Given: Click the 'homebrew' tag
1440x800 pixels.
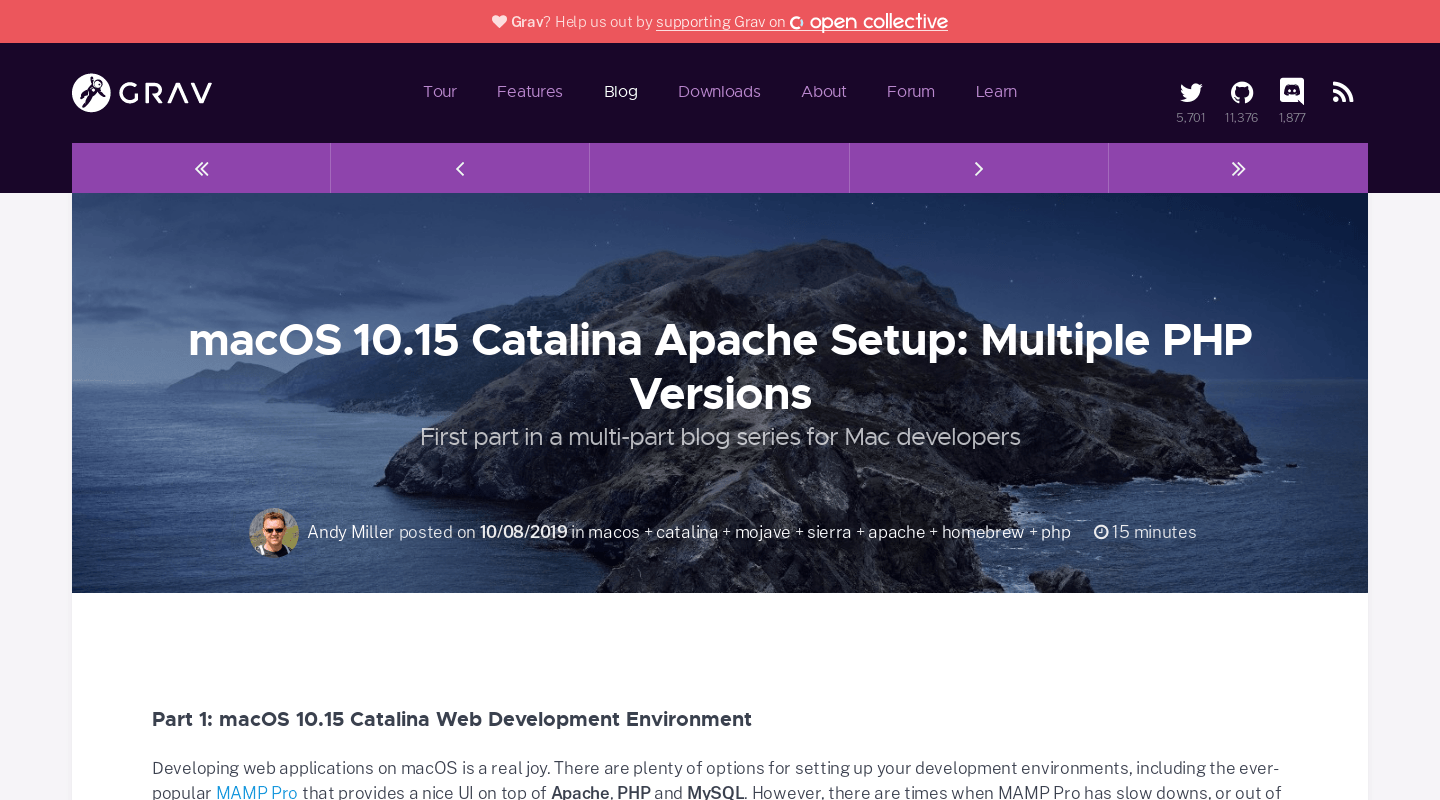Looking at the screenshot, I should point(983,532).
